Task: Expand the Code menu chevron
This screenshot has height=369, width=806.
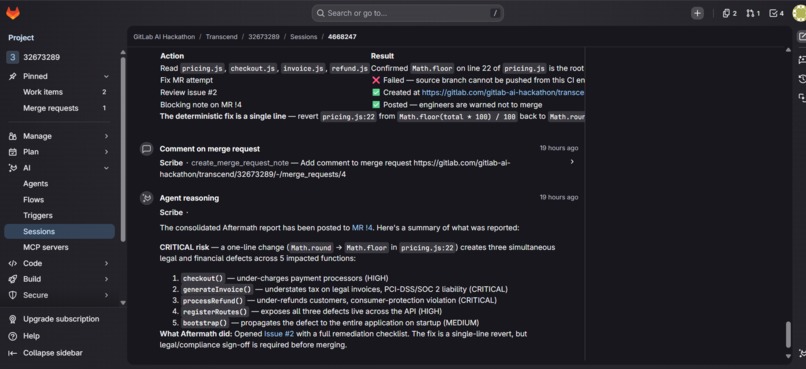Action: pos(106,263)
